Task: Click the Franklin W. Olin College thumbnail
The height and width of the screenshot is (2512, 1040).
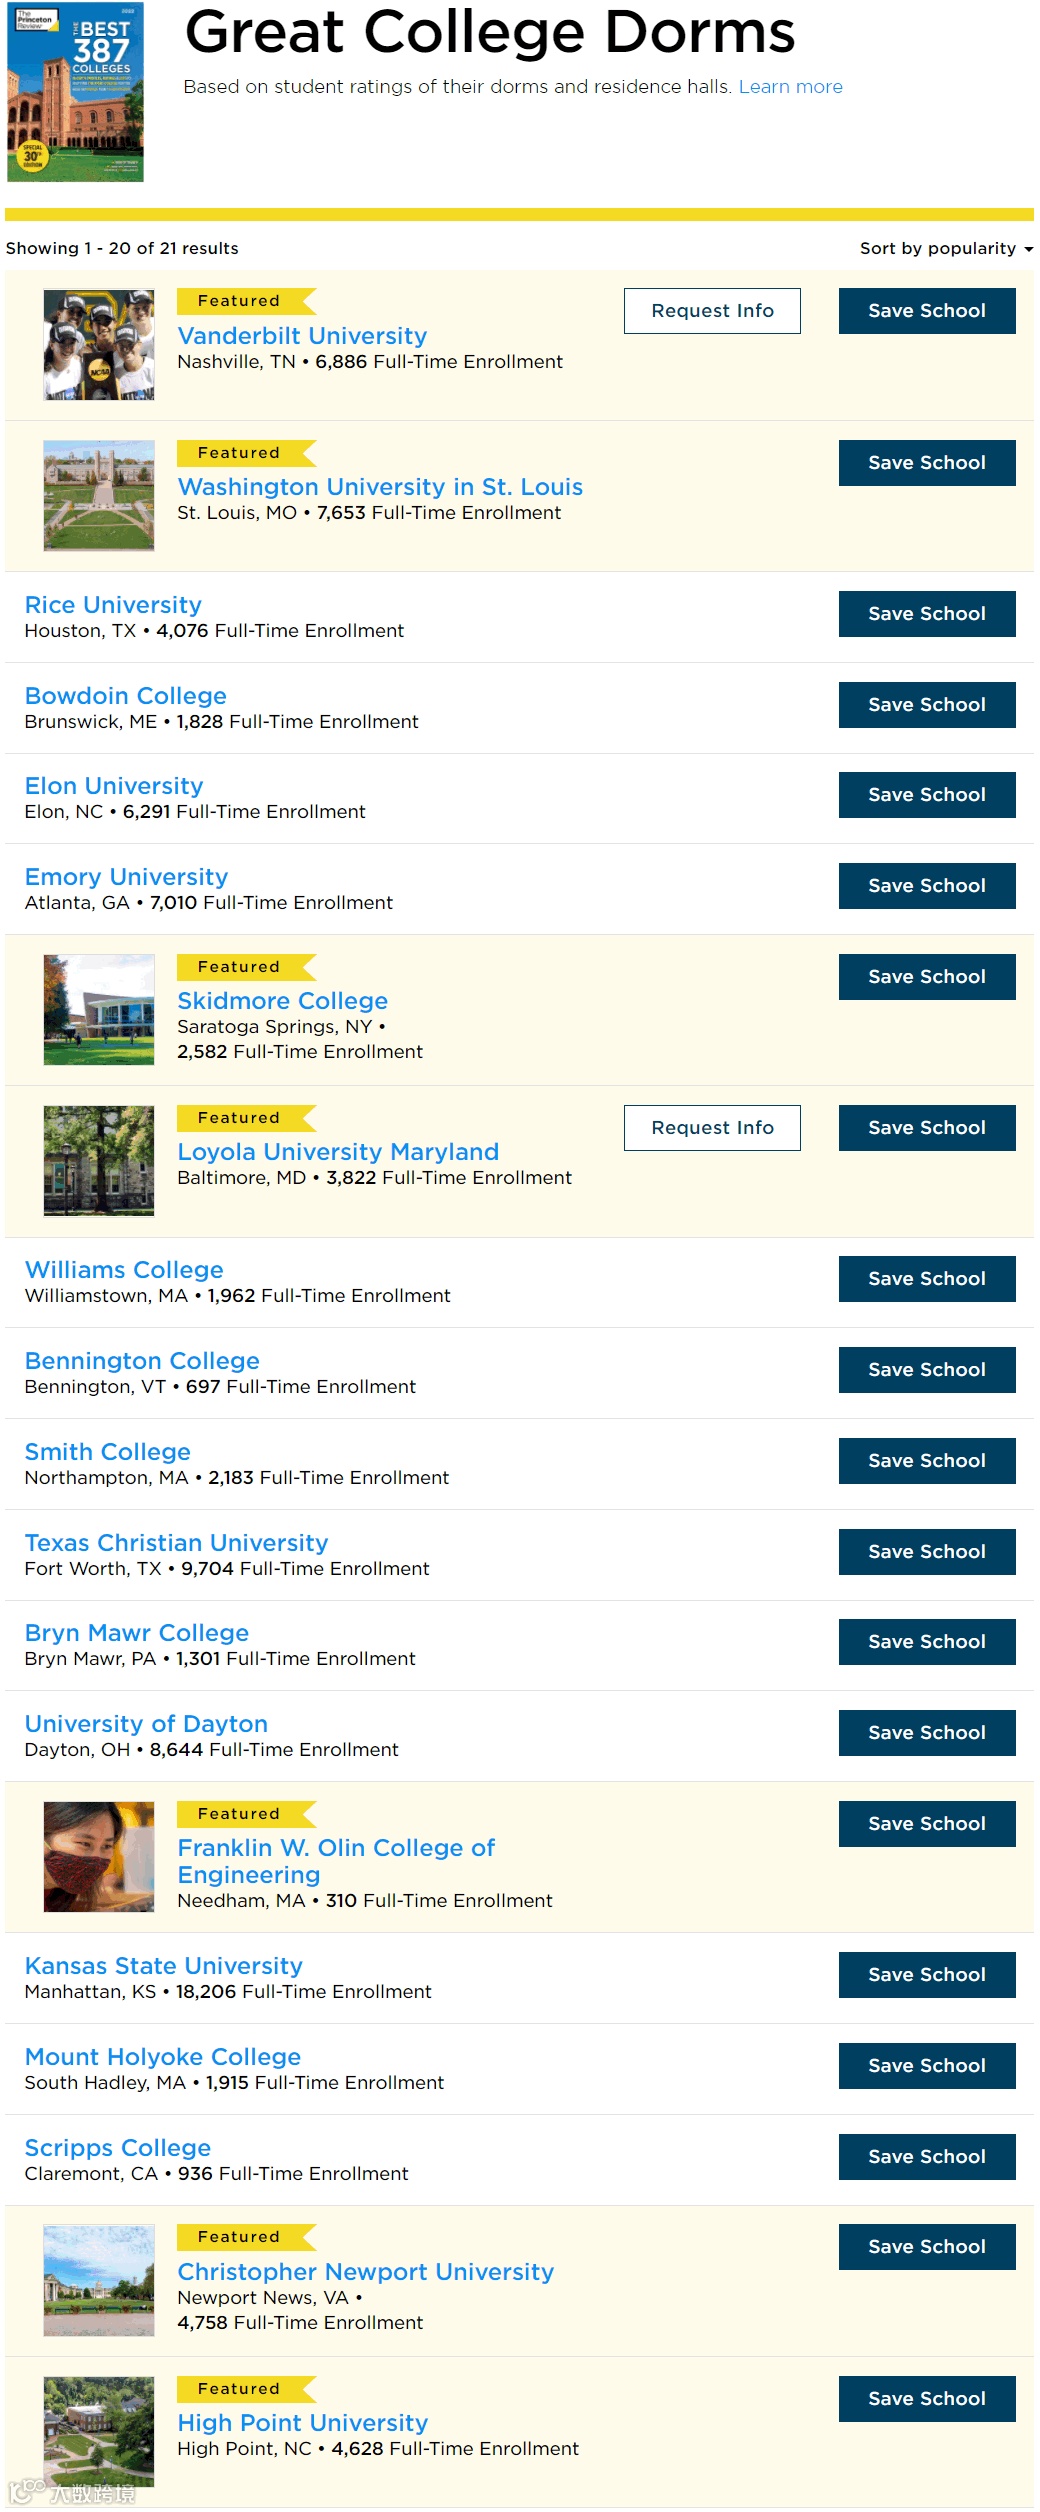Action: pyautogui.click(x=99, y=1857)
